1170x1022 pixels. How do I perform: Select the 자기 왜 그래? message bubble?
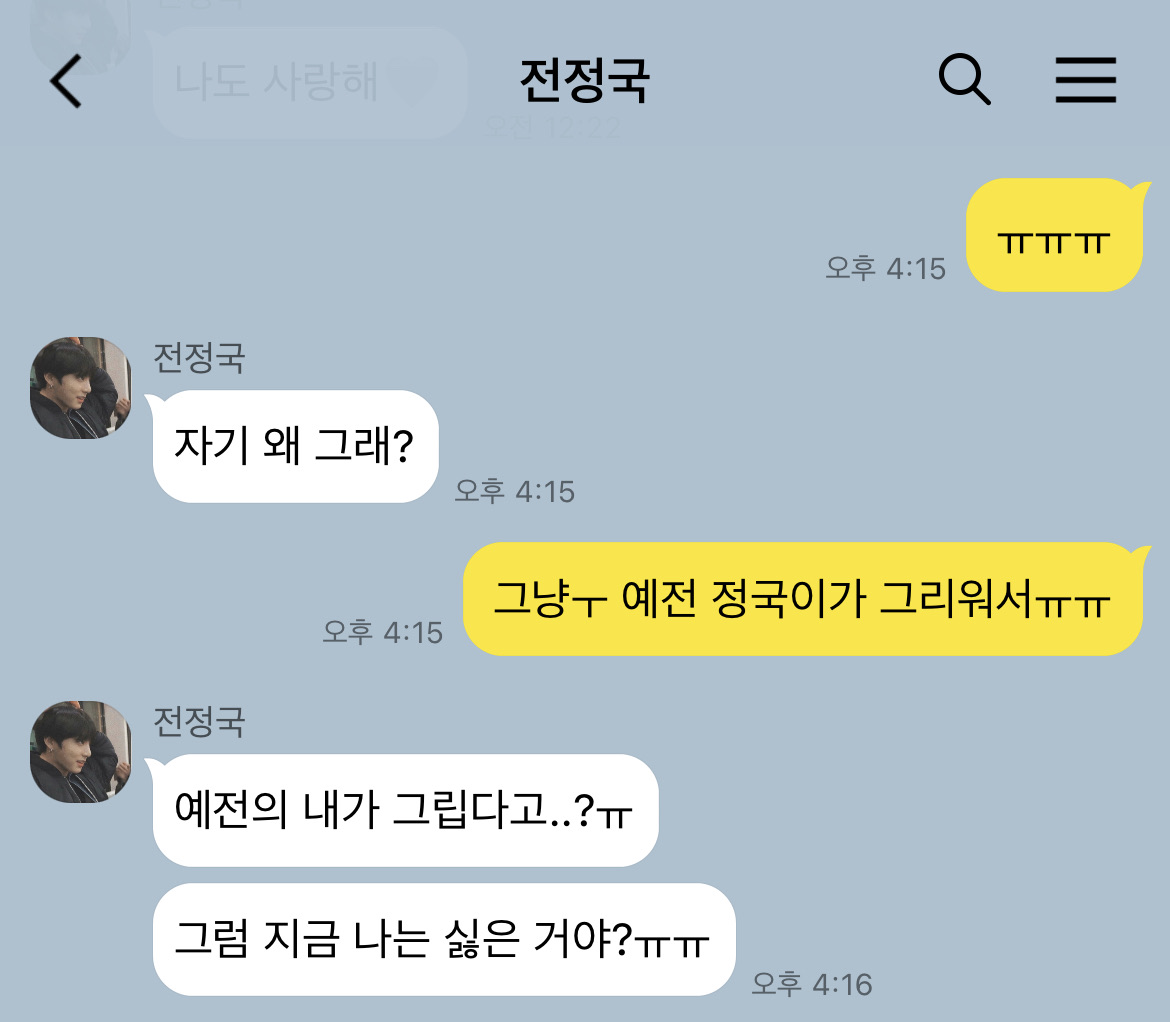pos(293,446)
